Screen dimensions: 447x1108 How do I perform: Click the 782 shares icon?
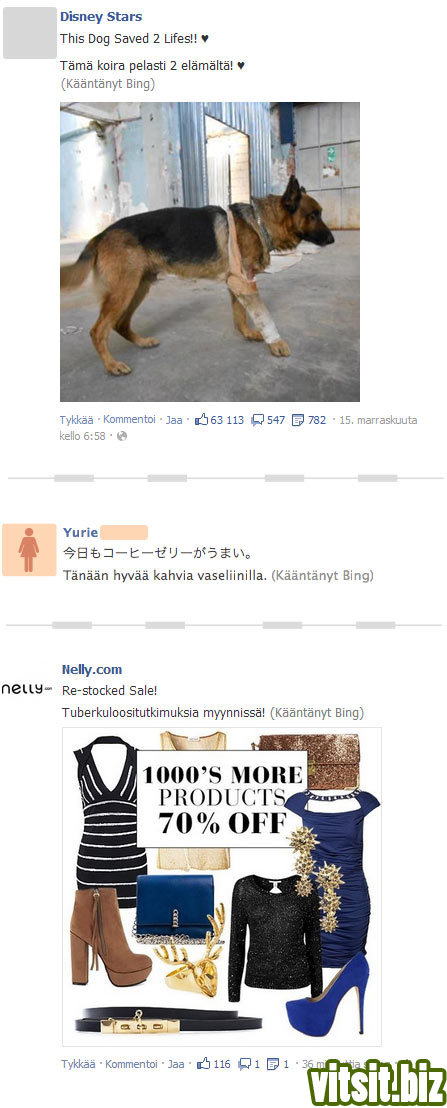(x=298, y=420)
